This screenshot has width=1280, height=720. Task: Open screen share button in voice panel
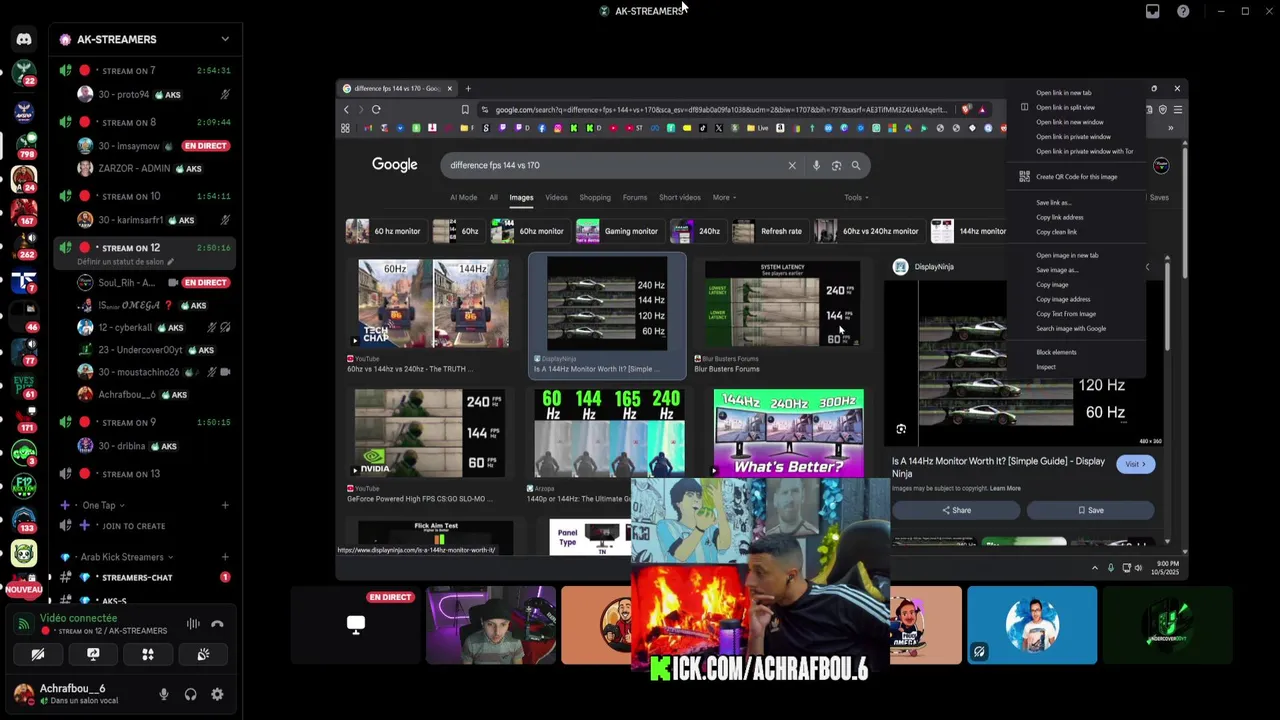tap(93, 654)
